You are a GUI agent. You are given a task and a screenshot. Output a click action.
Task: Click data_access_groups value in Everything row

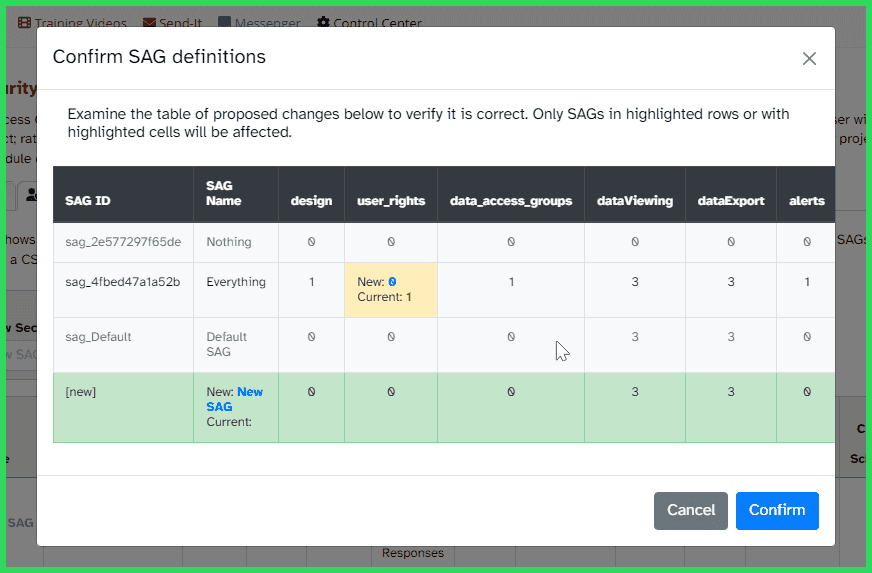[x=511, y=281]
